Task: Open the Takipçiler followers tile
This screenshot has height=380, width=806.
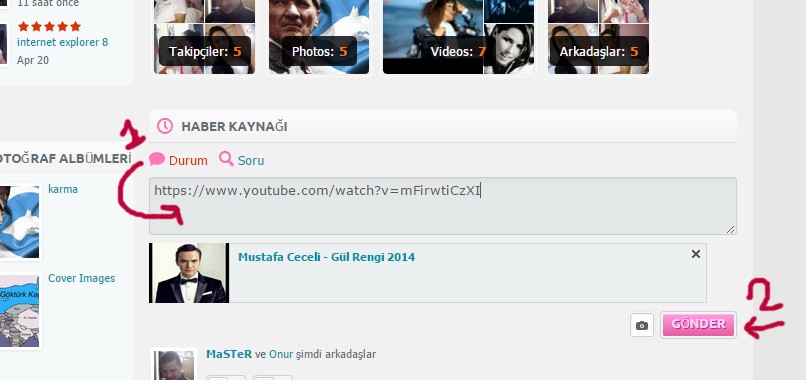Action: pos(205,37)
